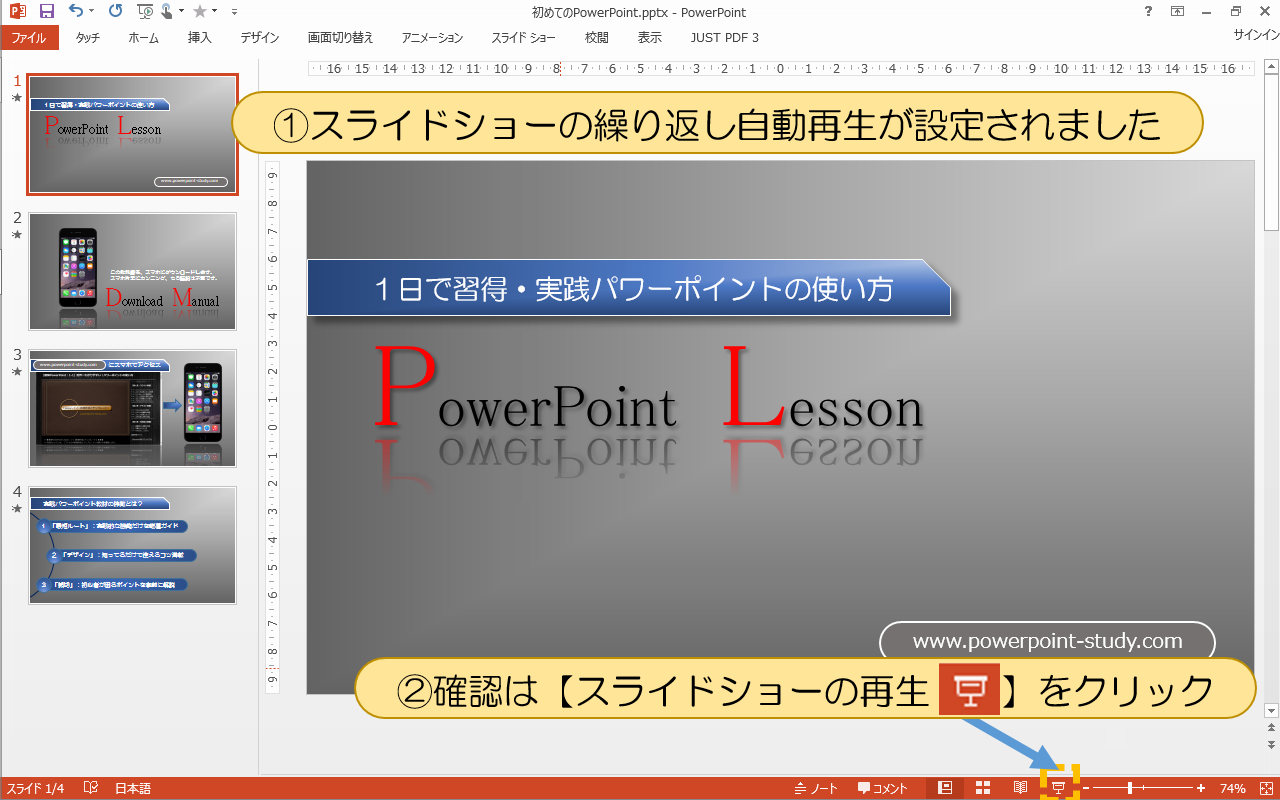Start slideshow from beginning in quick access toolbar

click(x=145, y=12)
